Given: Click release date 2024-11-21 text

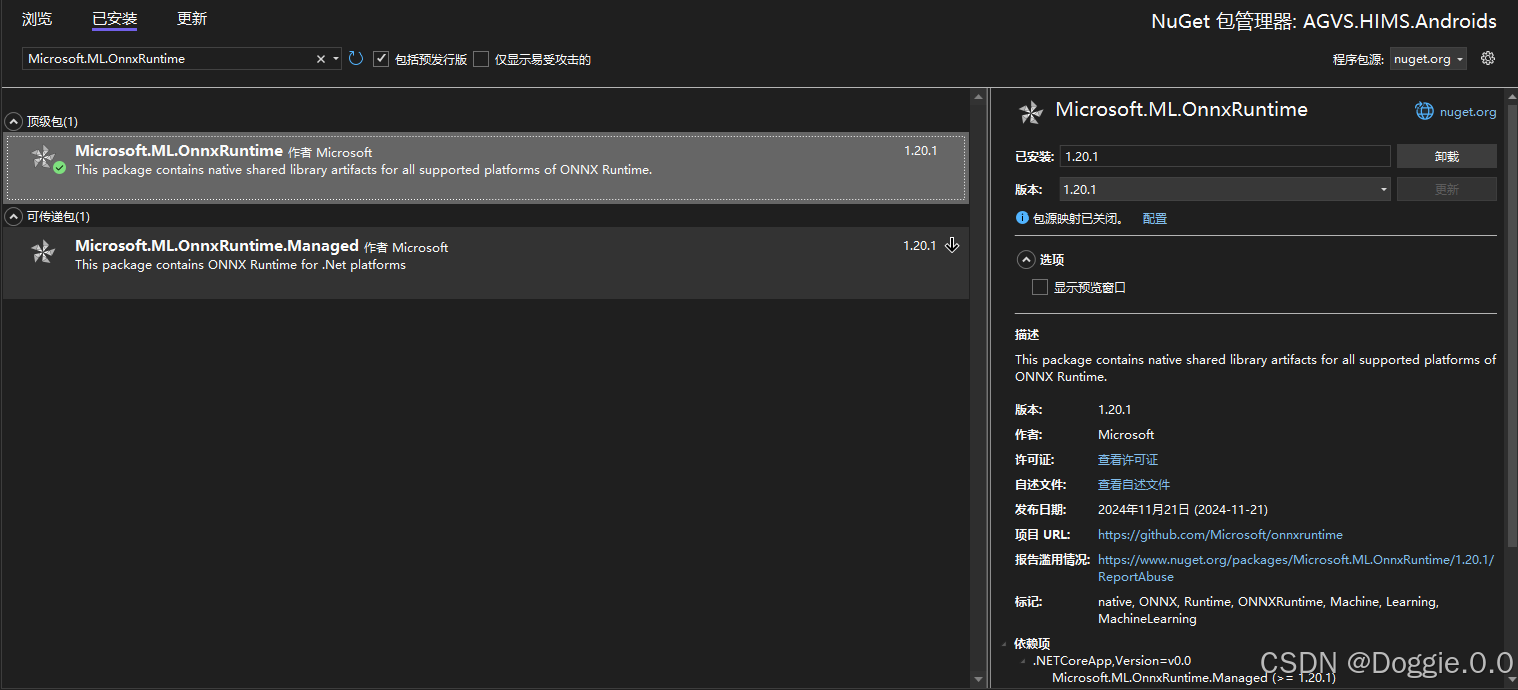Looking at the screenshot, I should pyautogui.click(x=1183, y=509).
